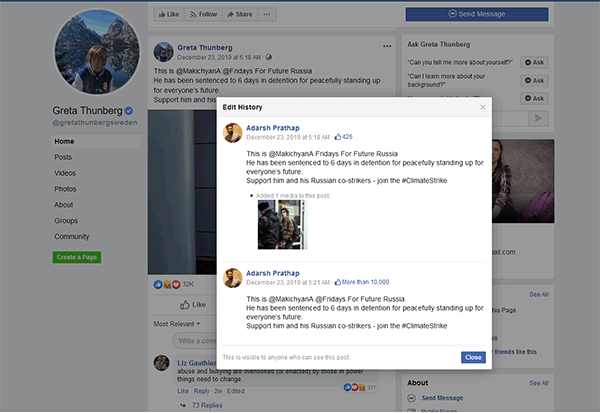
Task: Open the page's three-dot more options button
Action: (x=267, y=14)
